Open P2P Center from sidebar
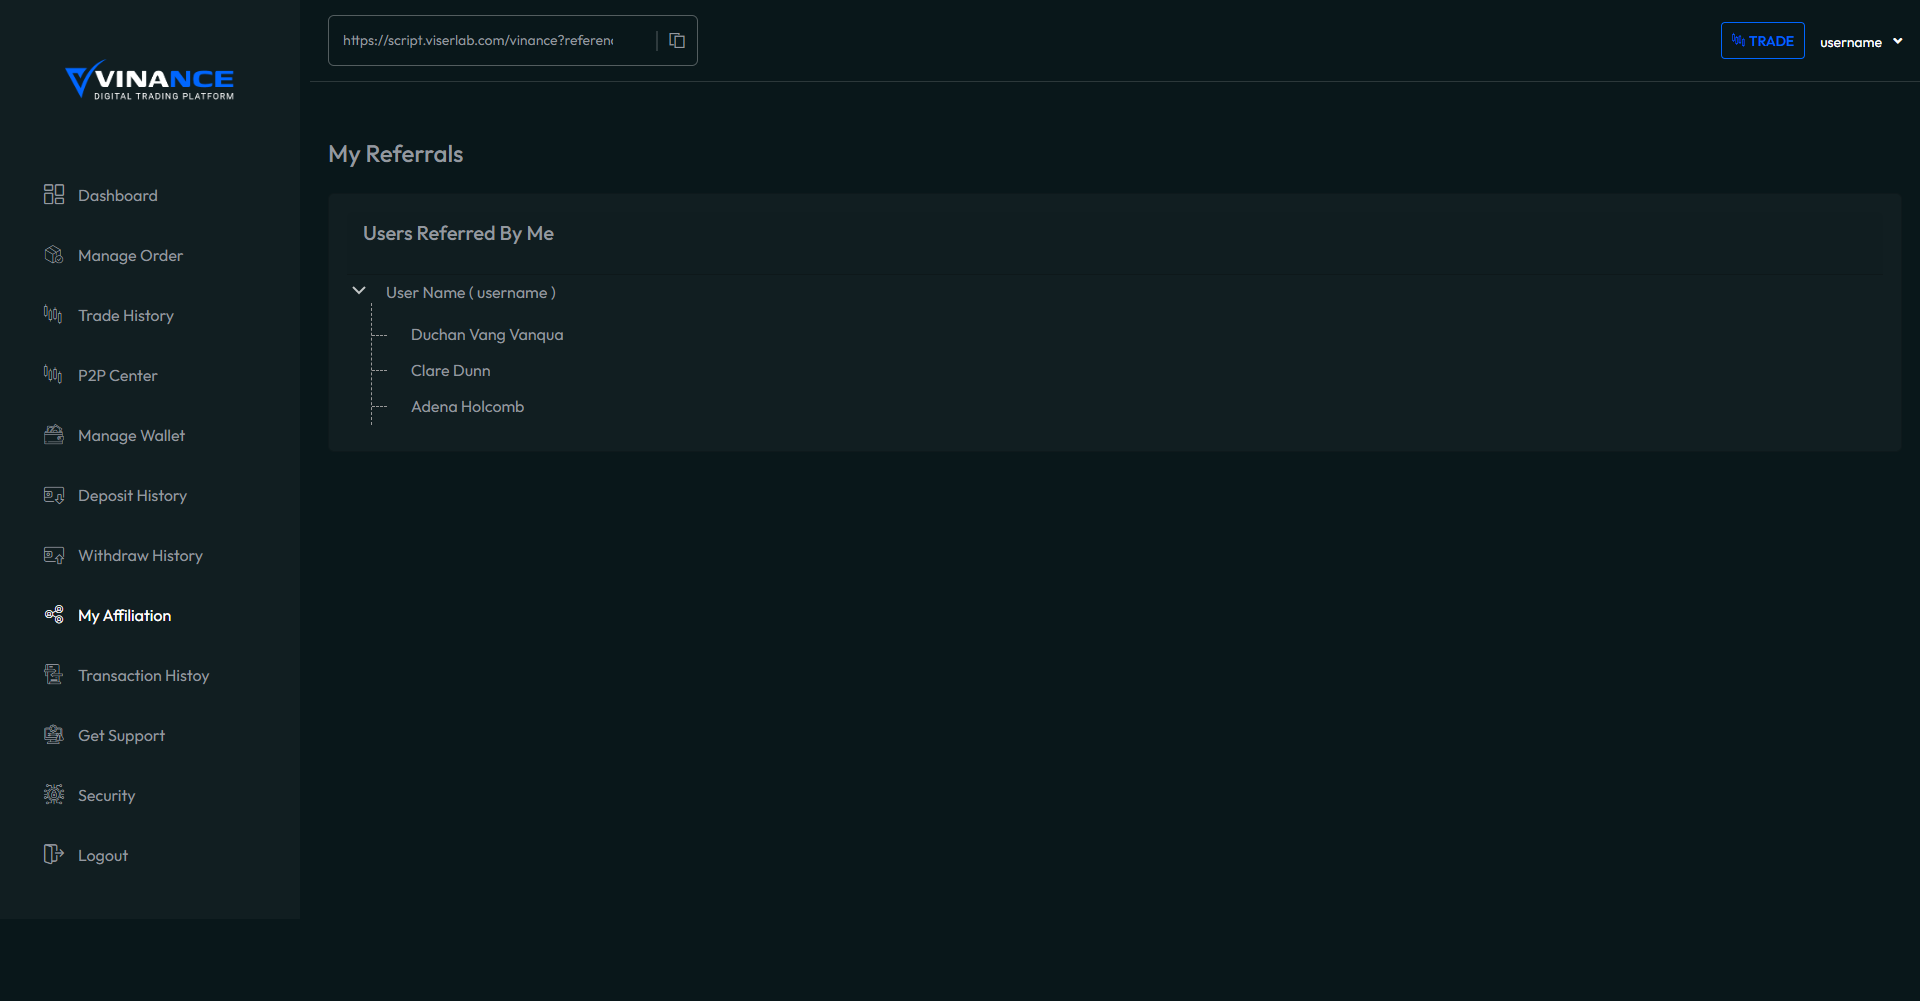The height and width of the screenshot is (1001, 1920). pyautogui.click(x=117, y=376)
